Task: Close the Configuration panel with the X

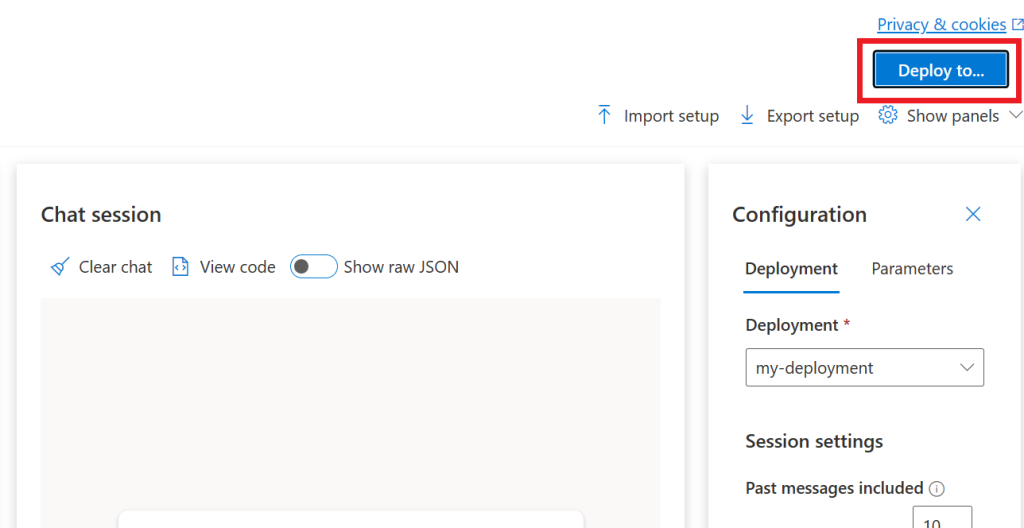Action: [x=973, y=214]
